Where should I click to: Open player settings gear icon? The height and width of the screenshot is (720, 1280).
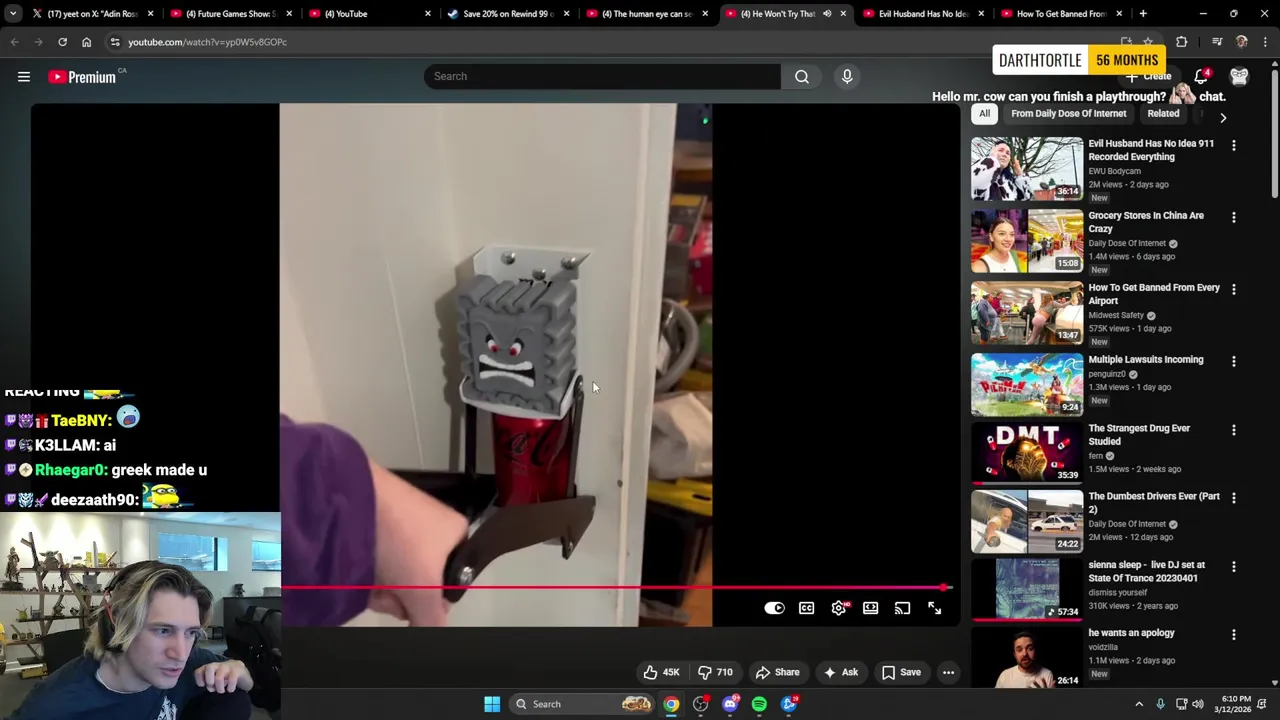coord(839,608)
